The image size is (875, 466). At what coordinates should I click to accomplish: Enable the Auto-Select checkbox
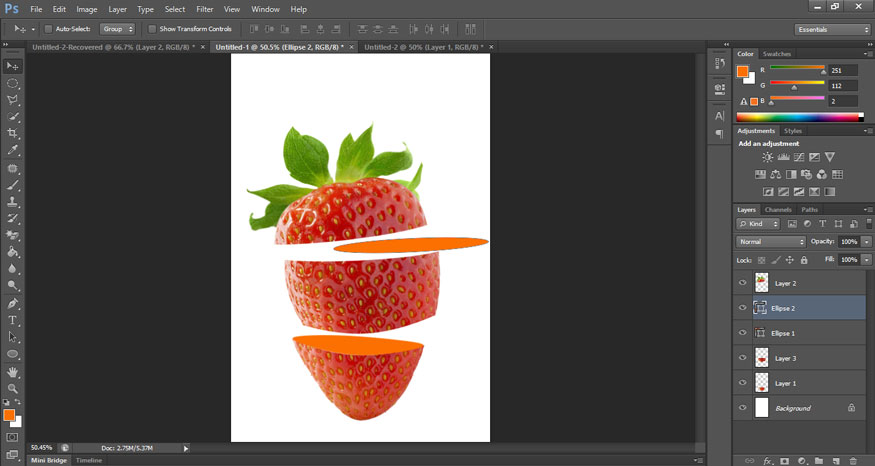[x=49, y=29]
